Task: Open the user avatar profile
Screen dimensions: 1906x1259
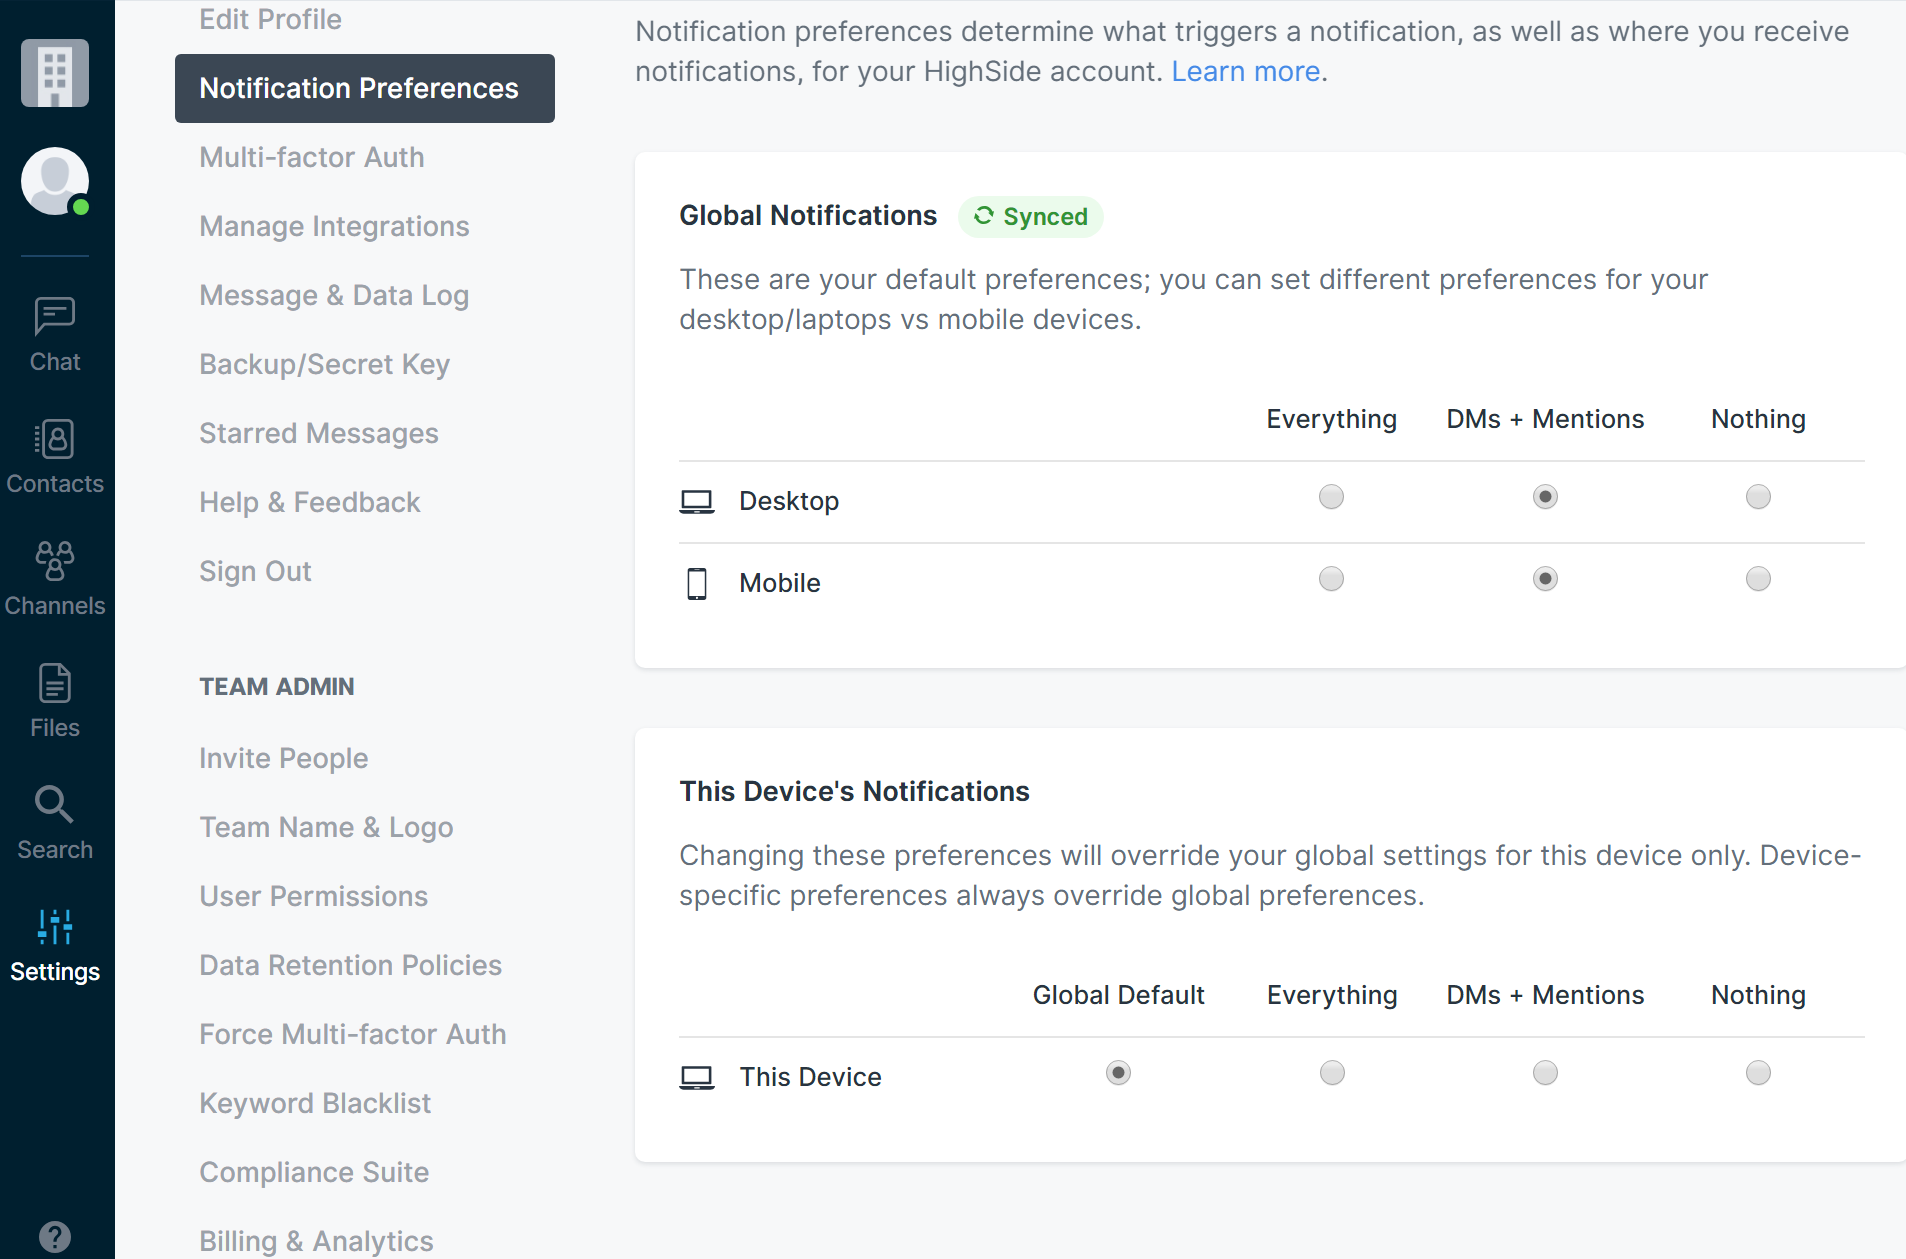Action: click(x=55, y=181)
